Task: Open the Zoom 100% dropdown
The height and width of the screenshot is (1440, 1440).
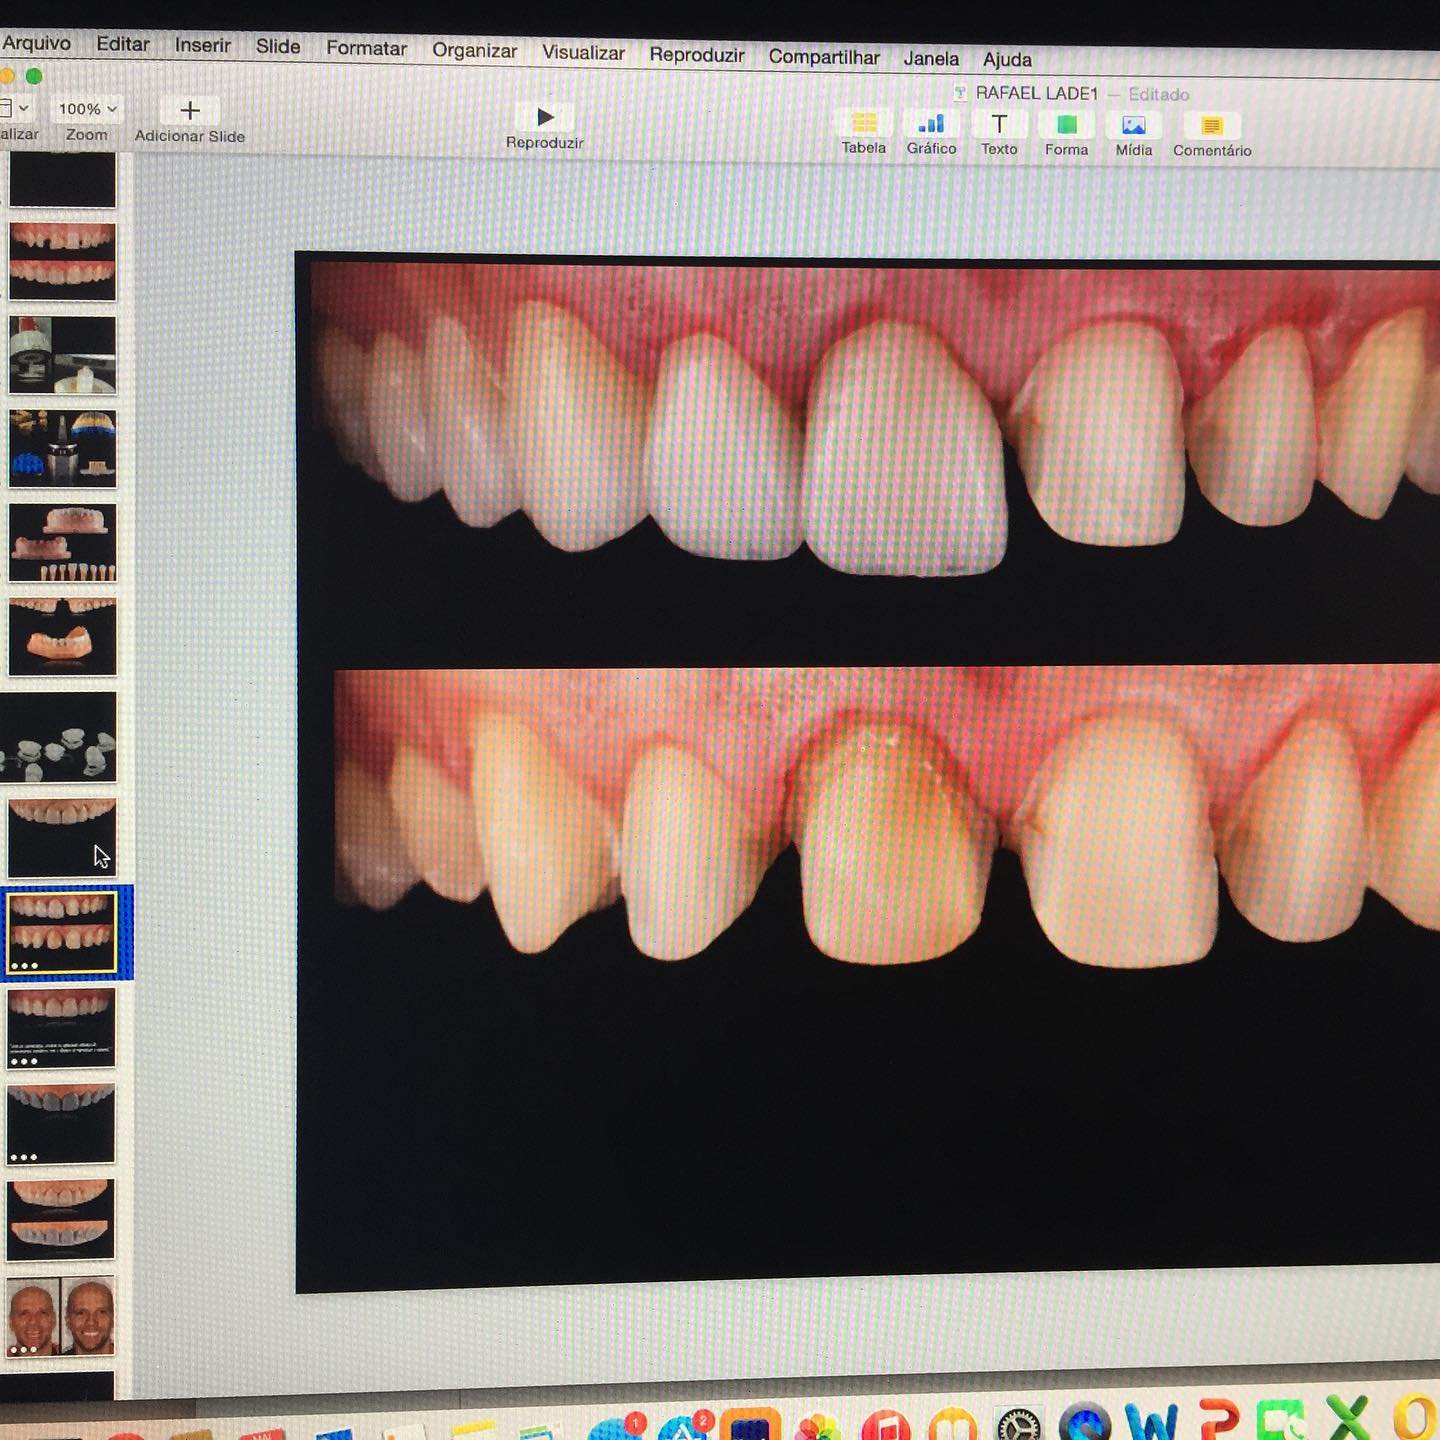Action: coord(87,109)
